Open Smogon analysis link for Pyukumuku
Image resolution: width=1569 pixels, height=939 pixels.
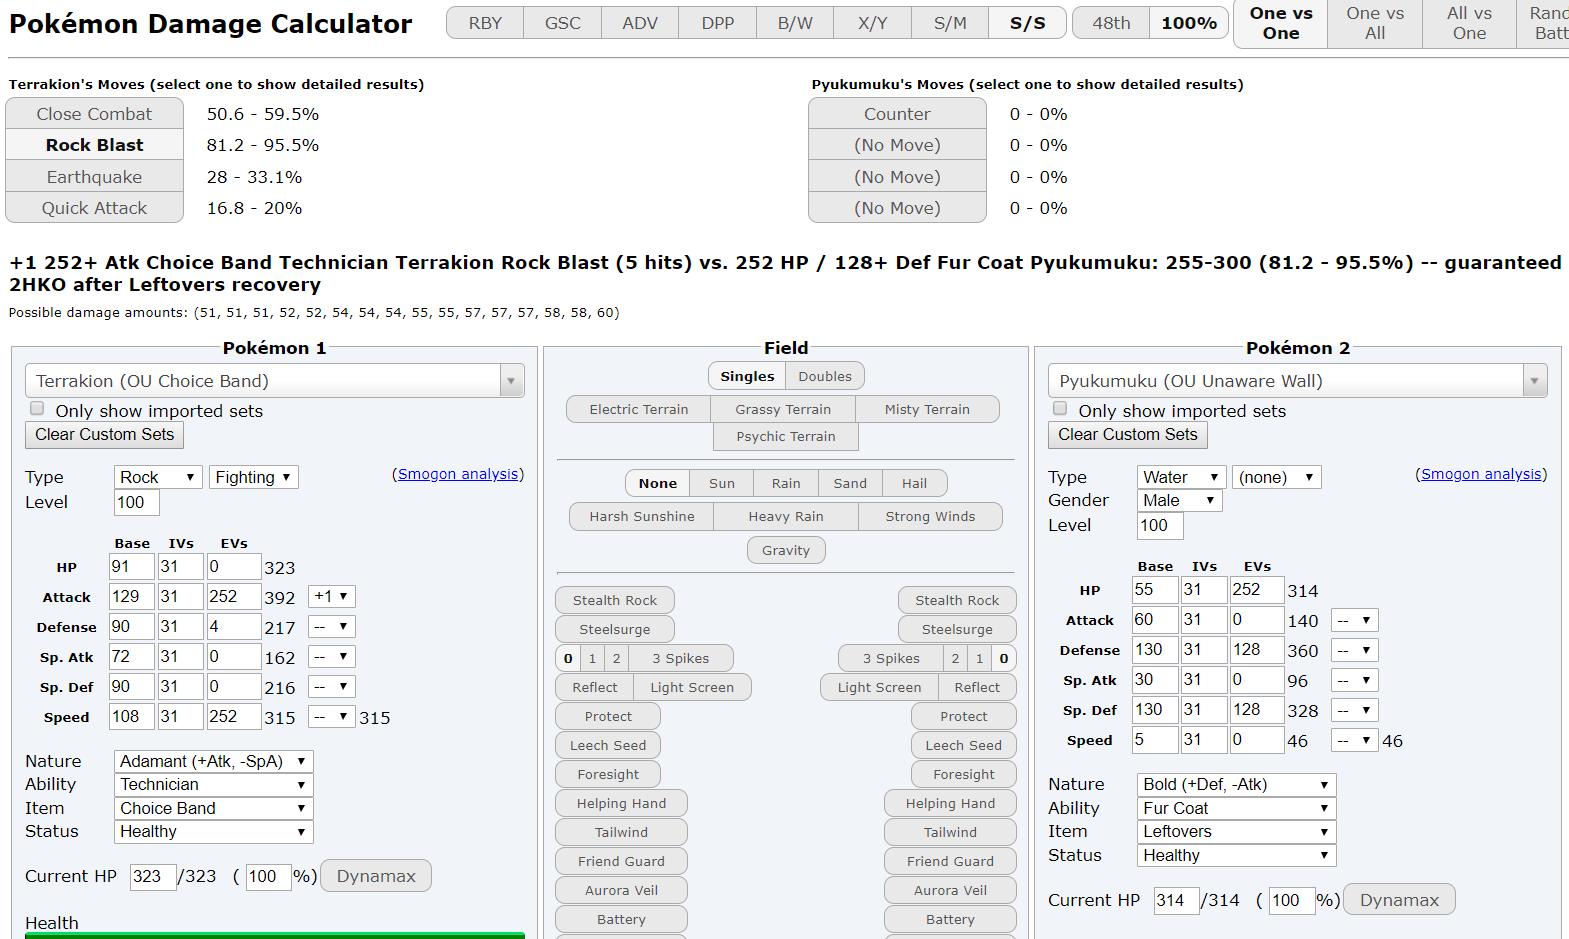[1480, 474]
